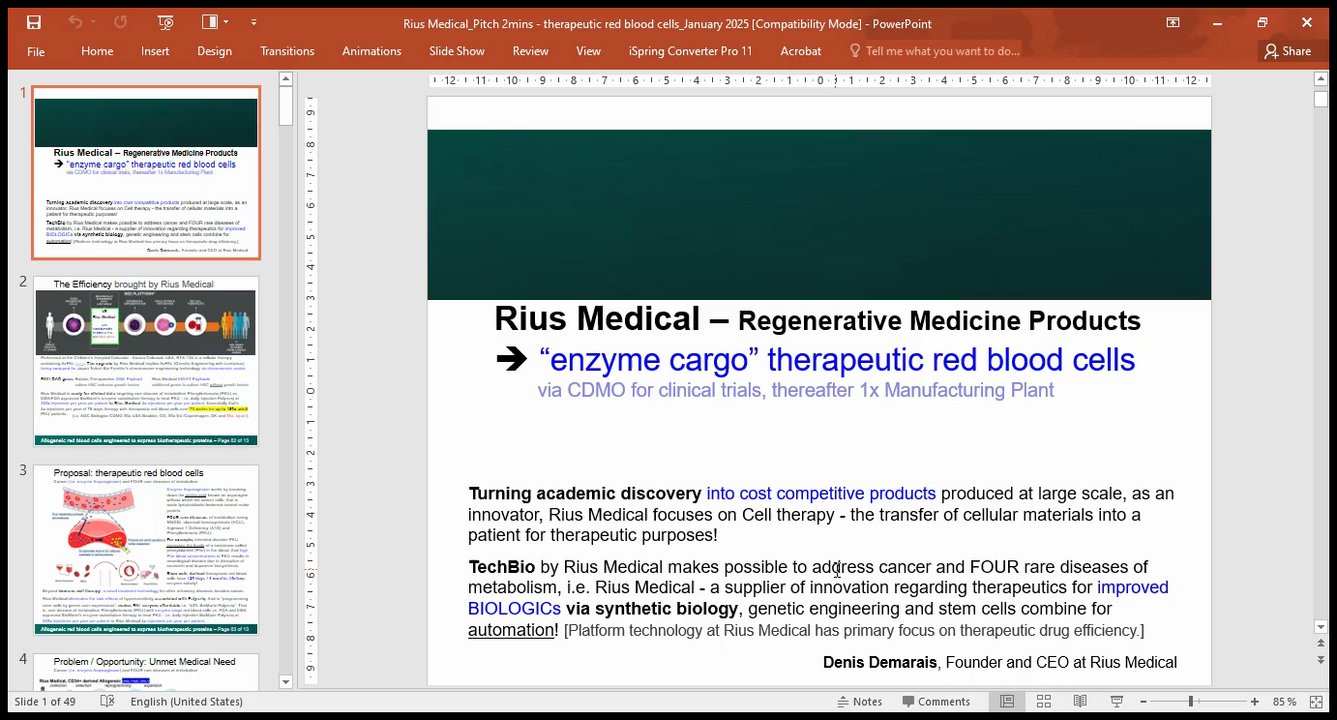
Task: Click Fit slide to current window icon
Action: click(1316, 701)
